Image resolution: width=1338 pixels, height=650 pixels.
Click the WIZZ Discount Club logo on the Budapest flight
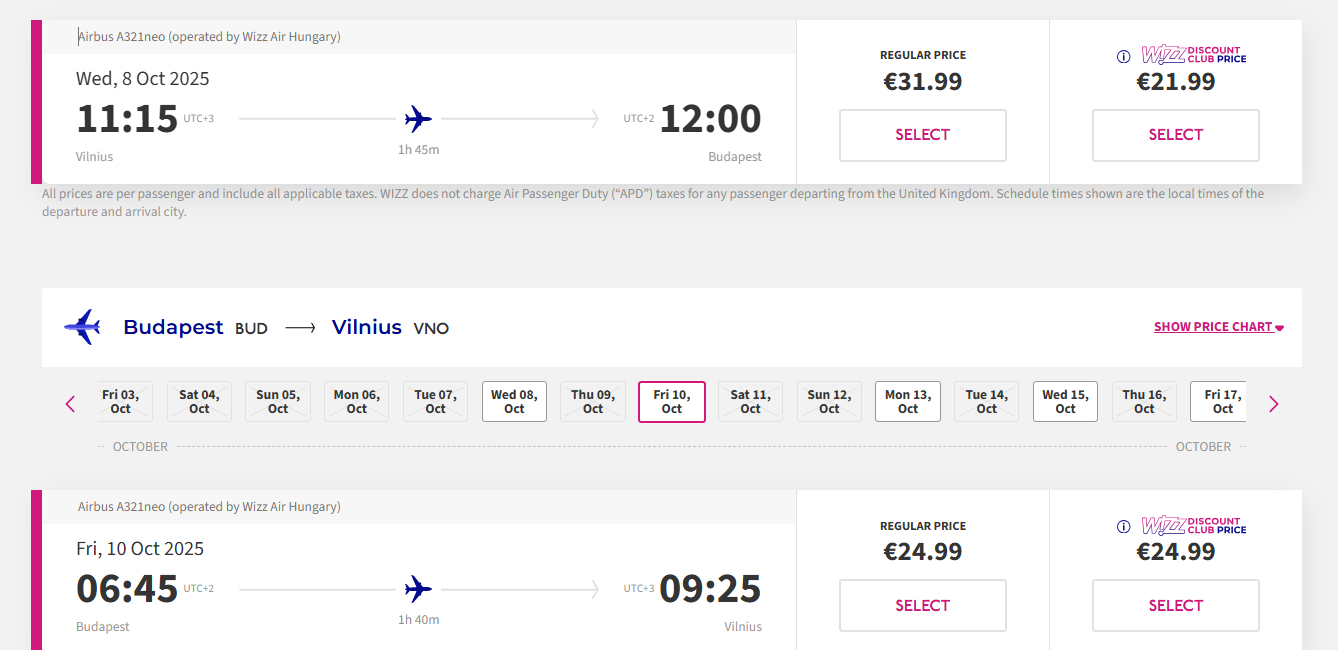coord(1194,55)
